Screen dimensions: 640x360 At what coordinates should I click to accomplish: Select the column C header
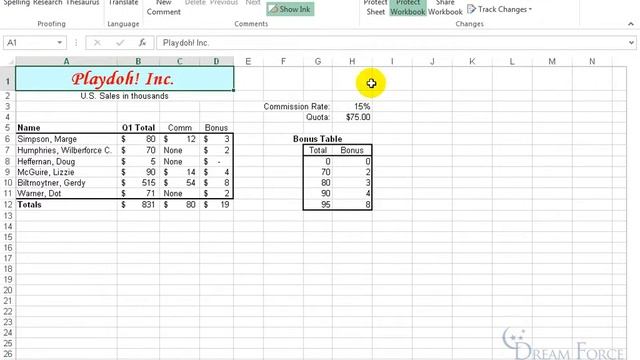point(180,61)
